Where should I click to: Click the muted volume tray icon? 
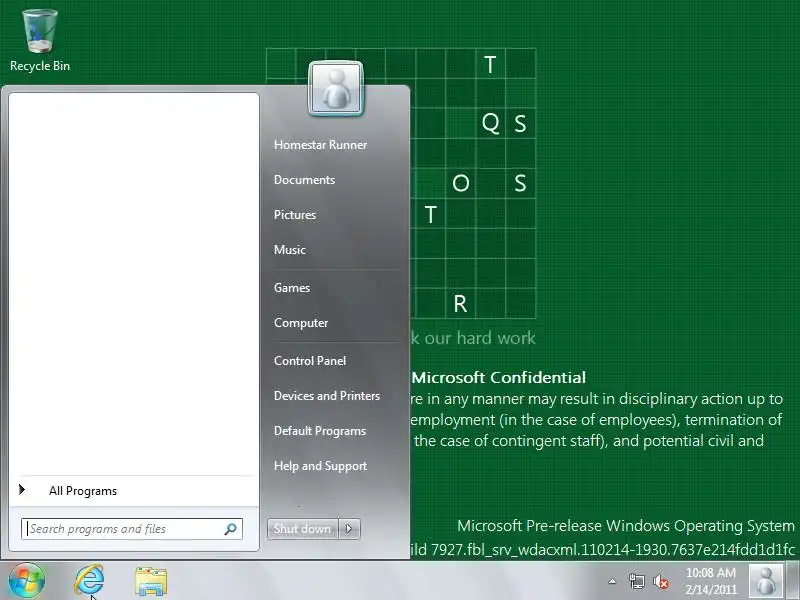pyautogui.click(x=661, y=581)
